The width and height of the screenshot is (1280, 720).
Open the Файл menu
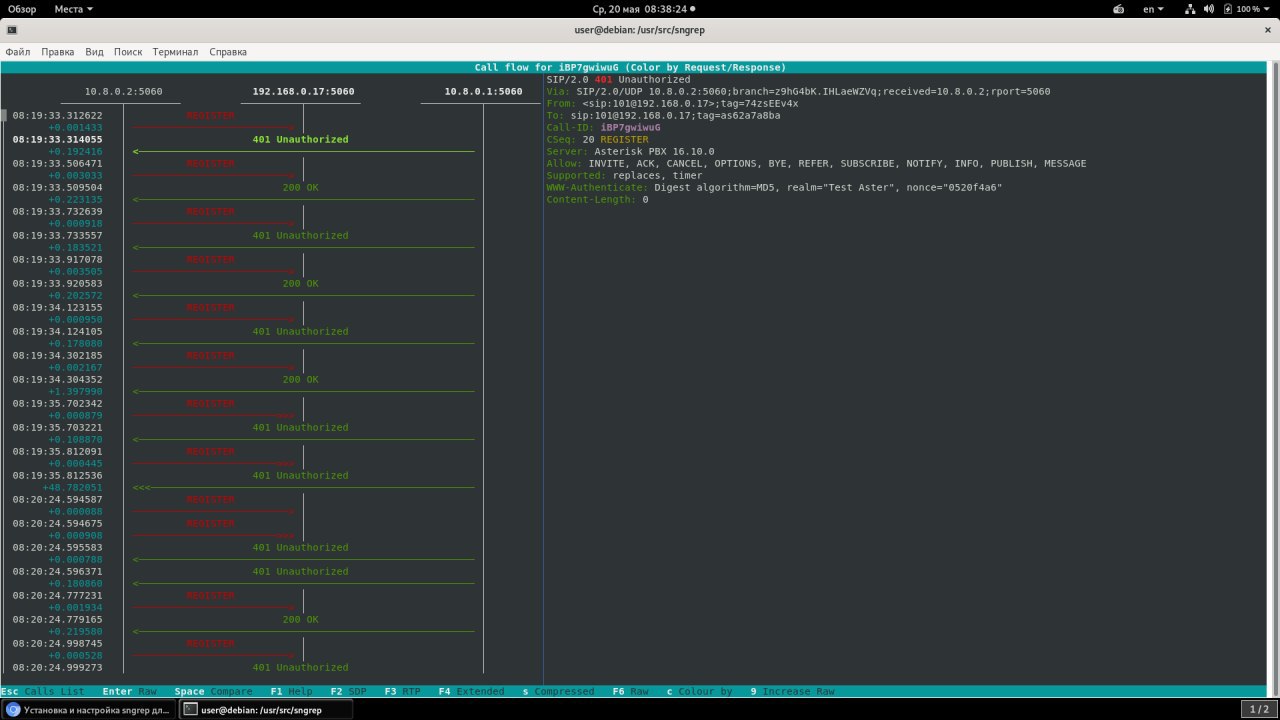18,52
